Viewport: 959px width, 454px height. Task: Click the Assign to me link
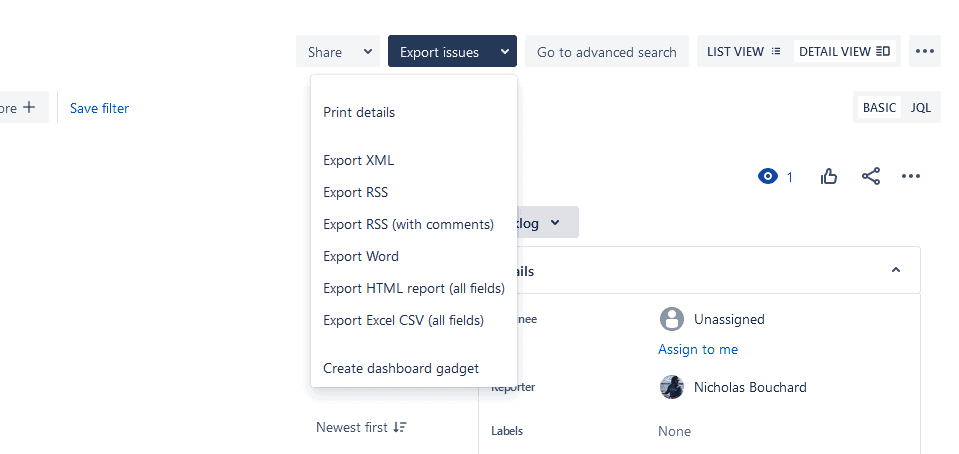(698, 349)
